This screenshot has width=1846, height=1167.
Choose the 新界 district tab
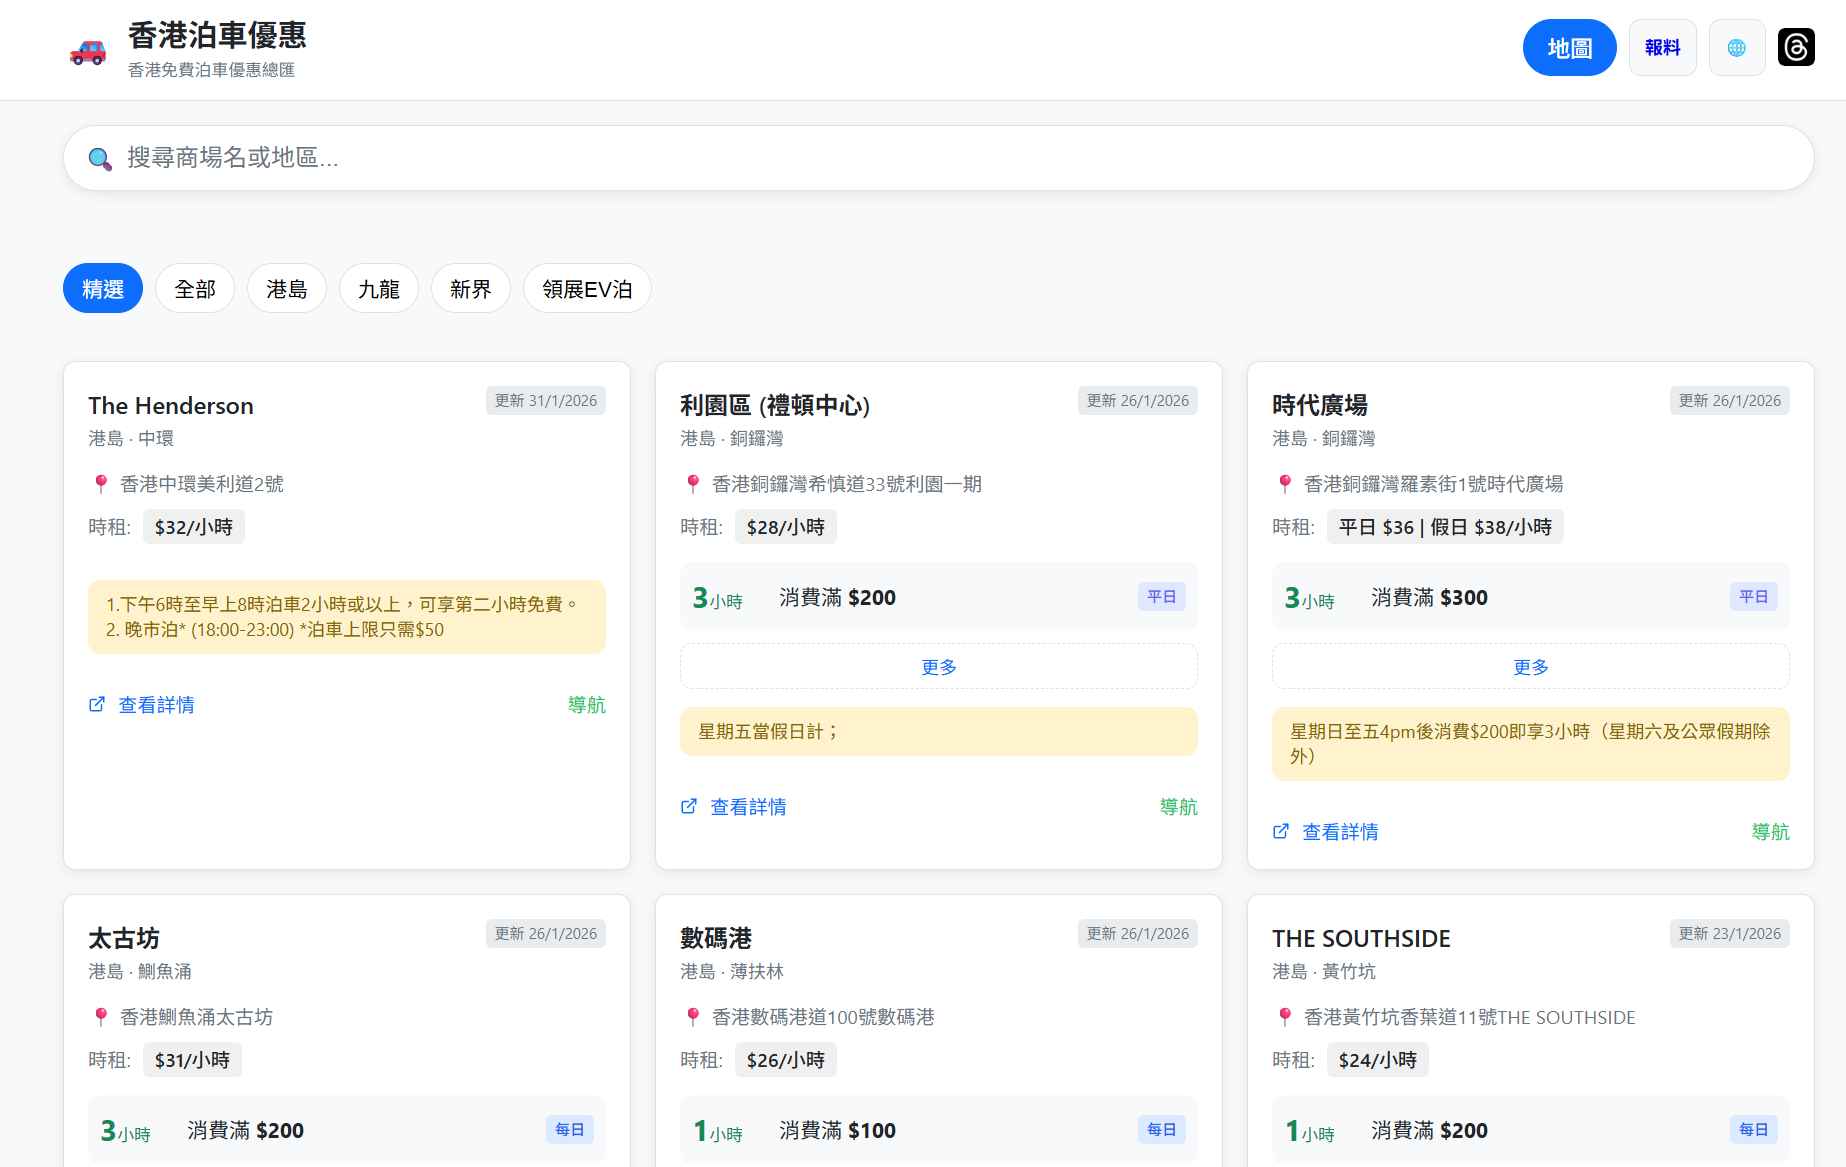[471, 289]
